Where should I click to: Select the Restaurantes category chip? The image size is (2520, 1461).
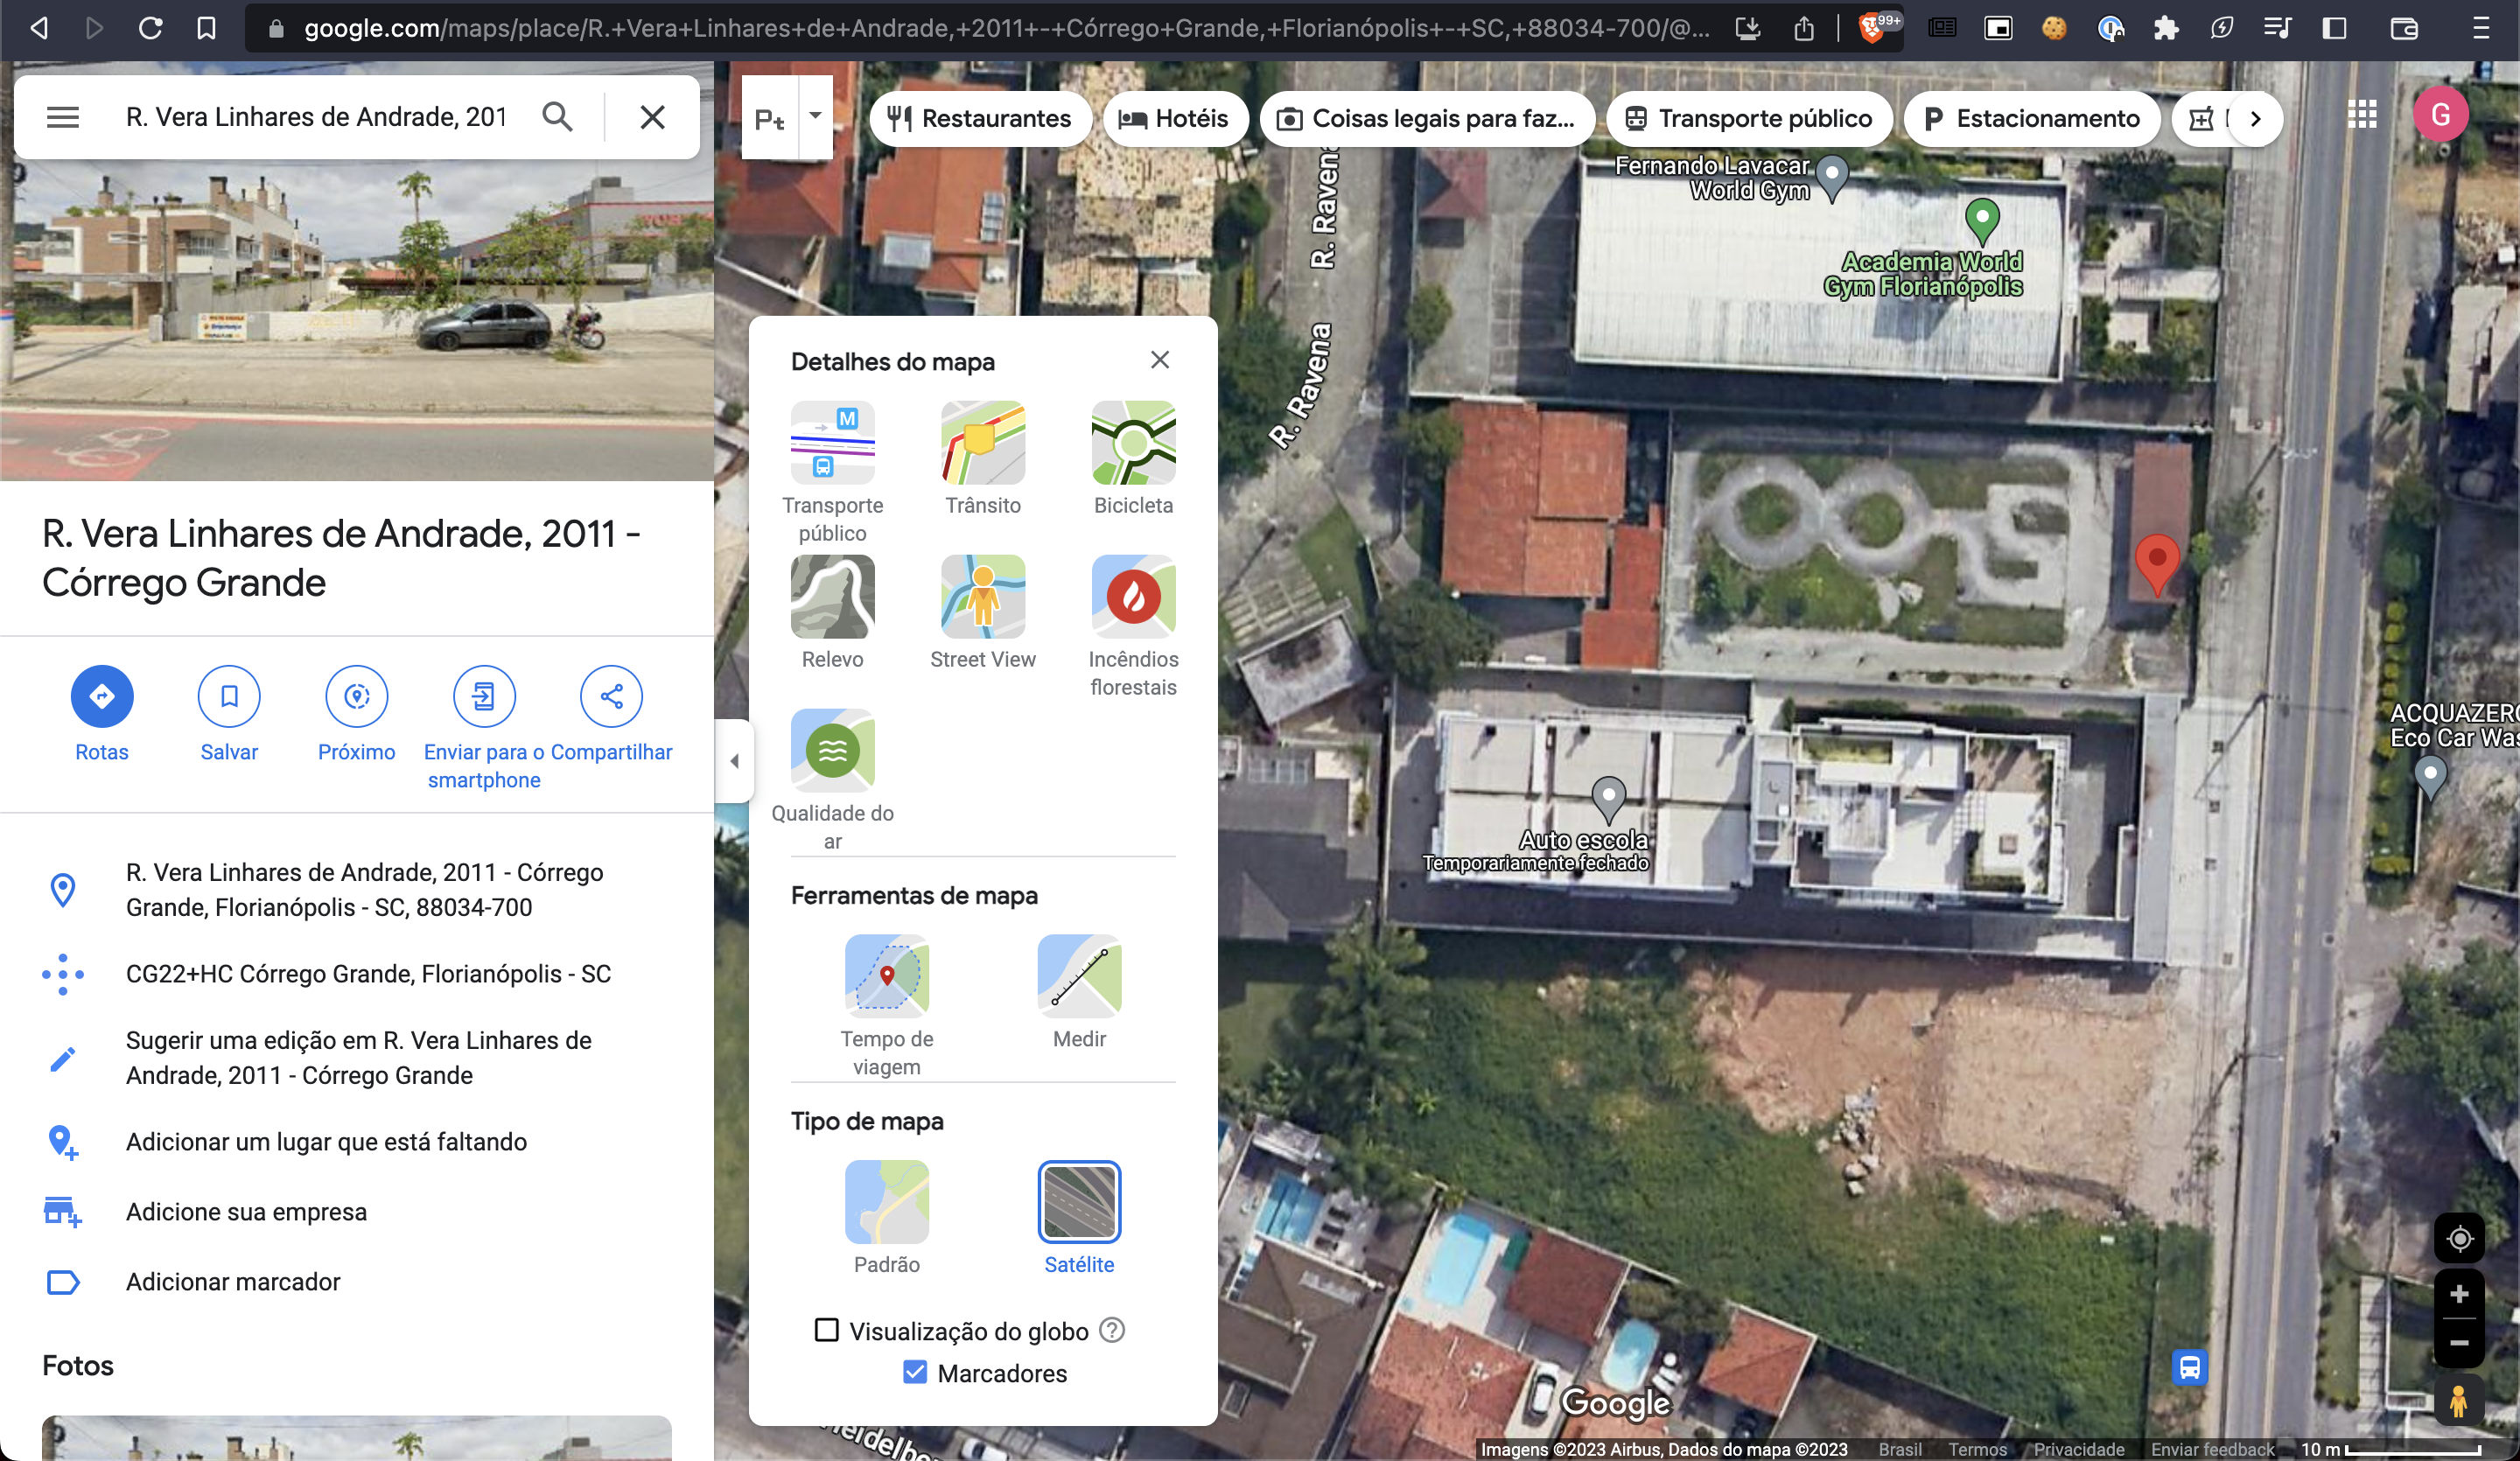979,119
